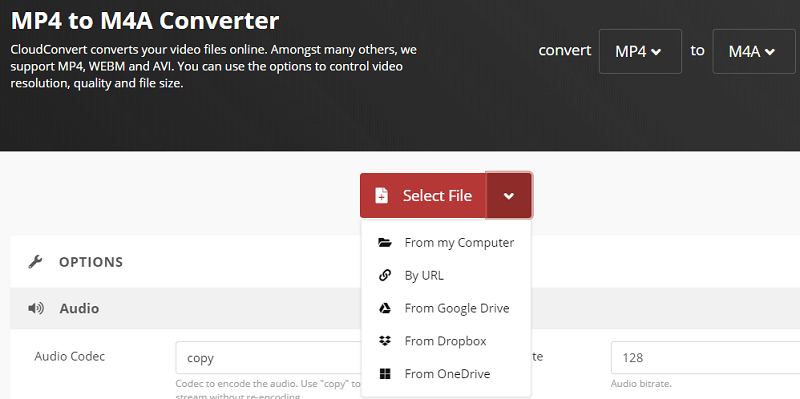Screen dimensions: 800x399
Task: Open the M4A target format dropdown
Action: (754, 52)
